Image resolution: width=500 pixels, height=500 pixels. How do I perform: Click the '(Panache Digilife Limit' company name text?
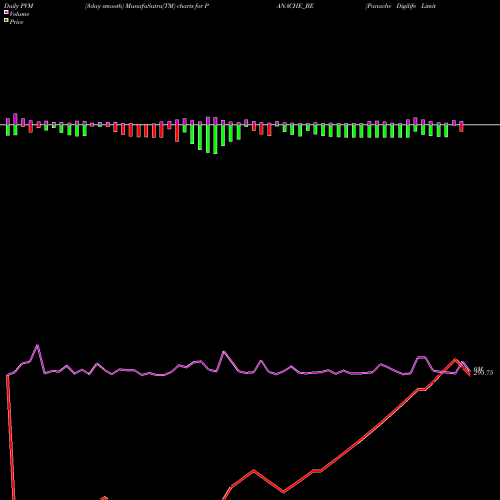[x=400, y=6]
